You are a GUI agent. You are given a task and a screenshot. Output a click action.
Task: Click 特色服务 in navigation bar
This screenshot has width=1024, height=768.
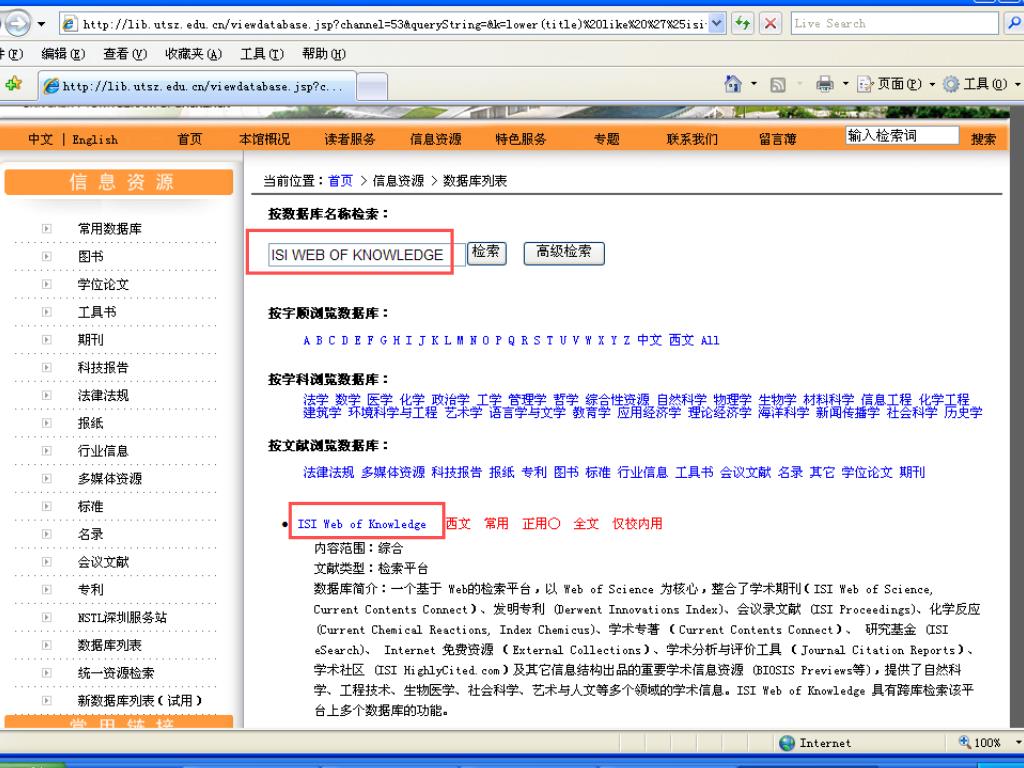pyautogui.click(x=521, y=138)
